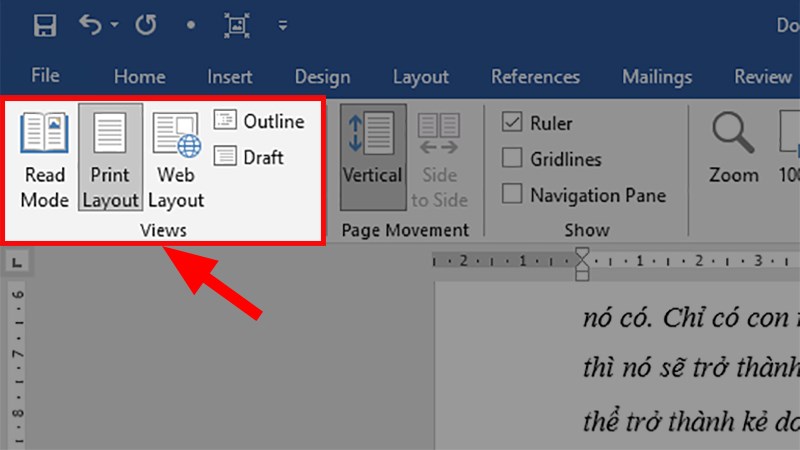The height and width of the screenshot is (450, 800).
Task: Open the File tab
Action: [45, 77]
